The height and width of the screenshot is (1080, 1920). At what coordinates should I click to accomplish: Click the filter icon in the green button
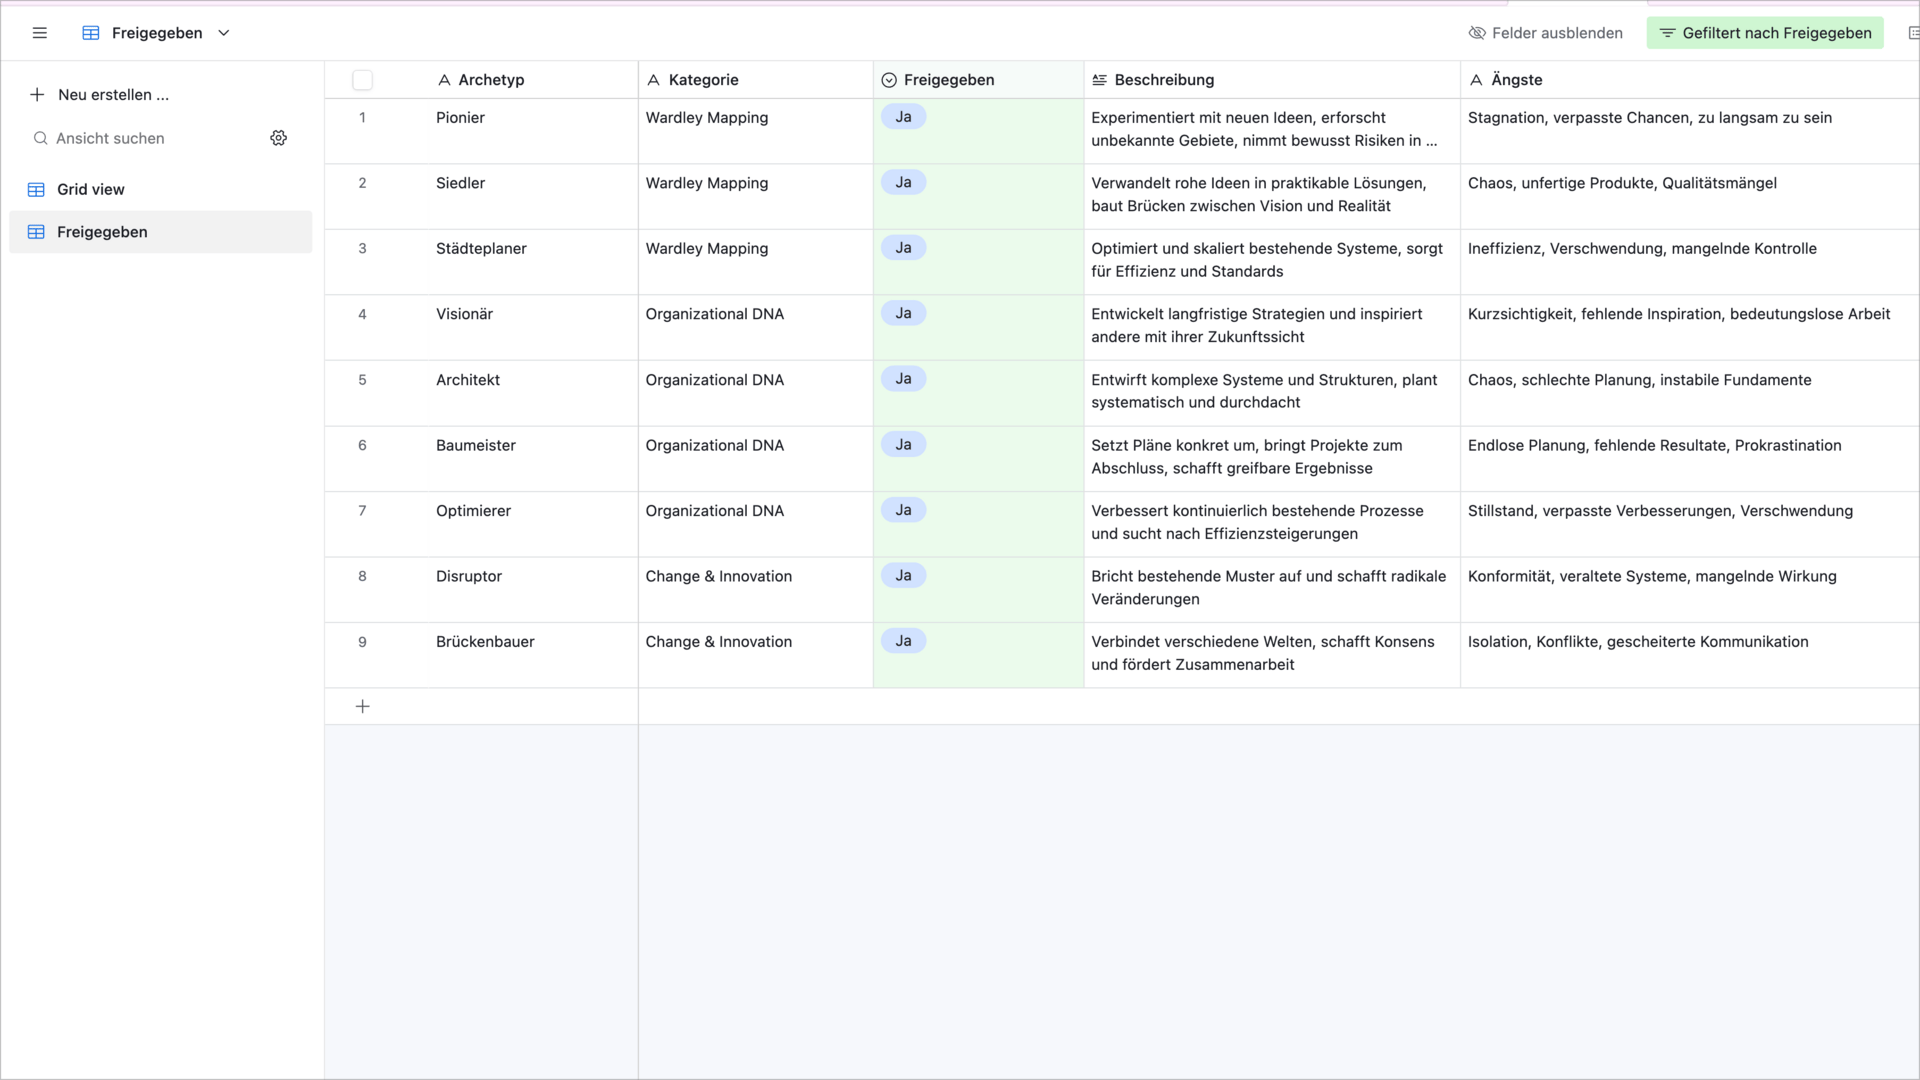(x=1667, y=33)
